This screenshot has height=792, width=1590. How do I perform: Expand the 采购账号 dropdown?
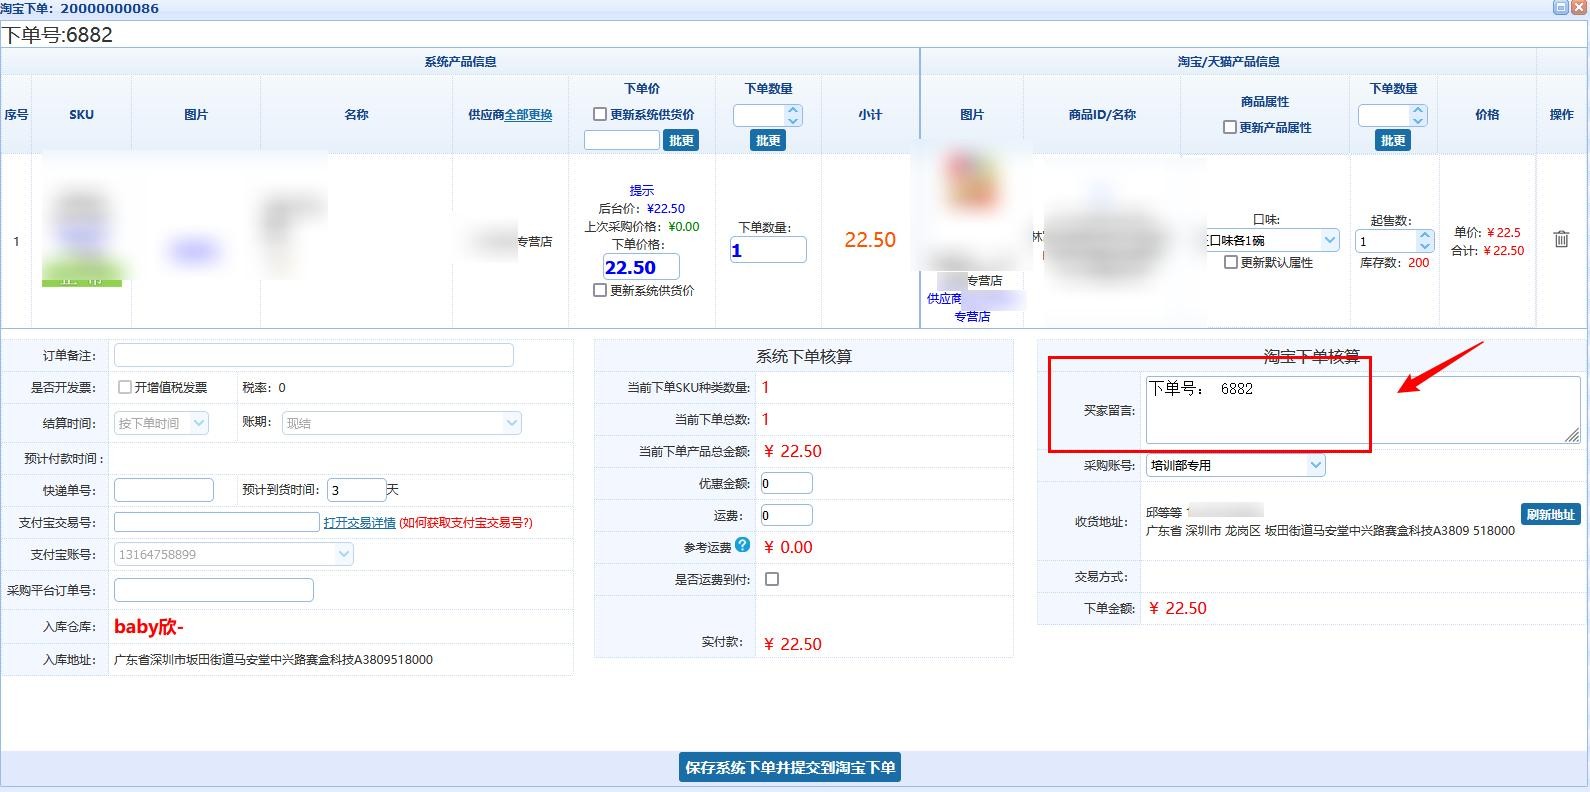click(1315, 465)
